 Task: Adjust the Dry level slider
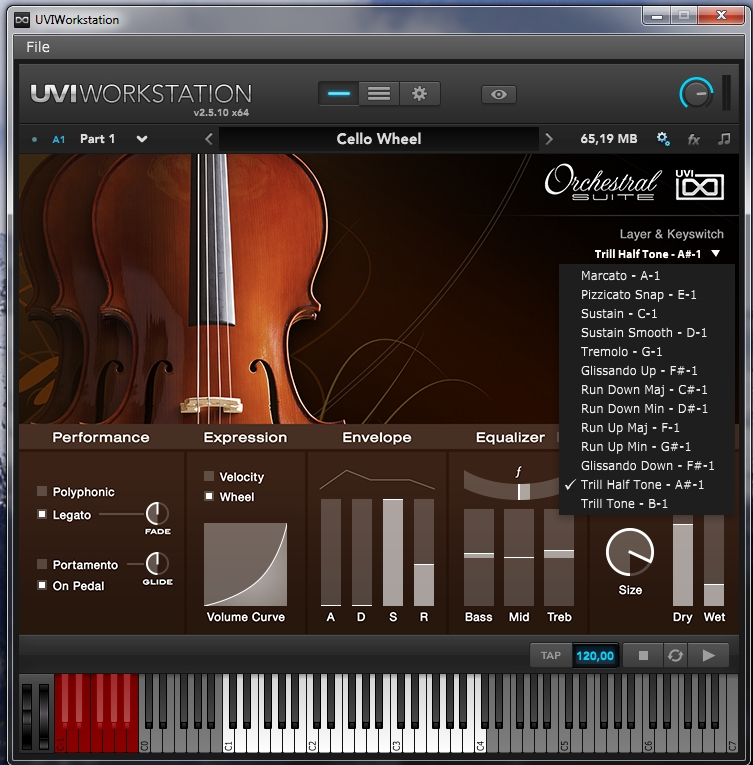point(683,561)
